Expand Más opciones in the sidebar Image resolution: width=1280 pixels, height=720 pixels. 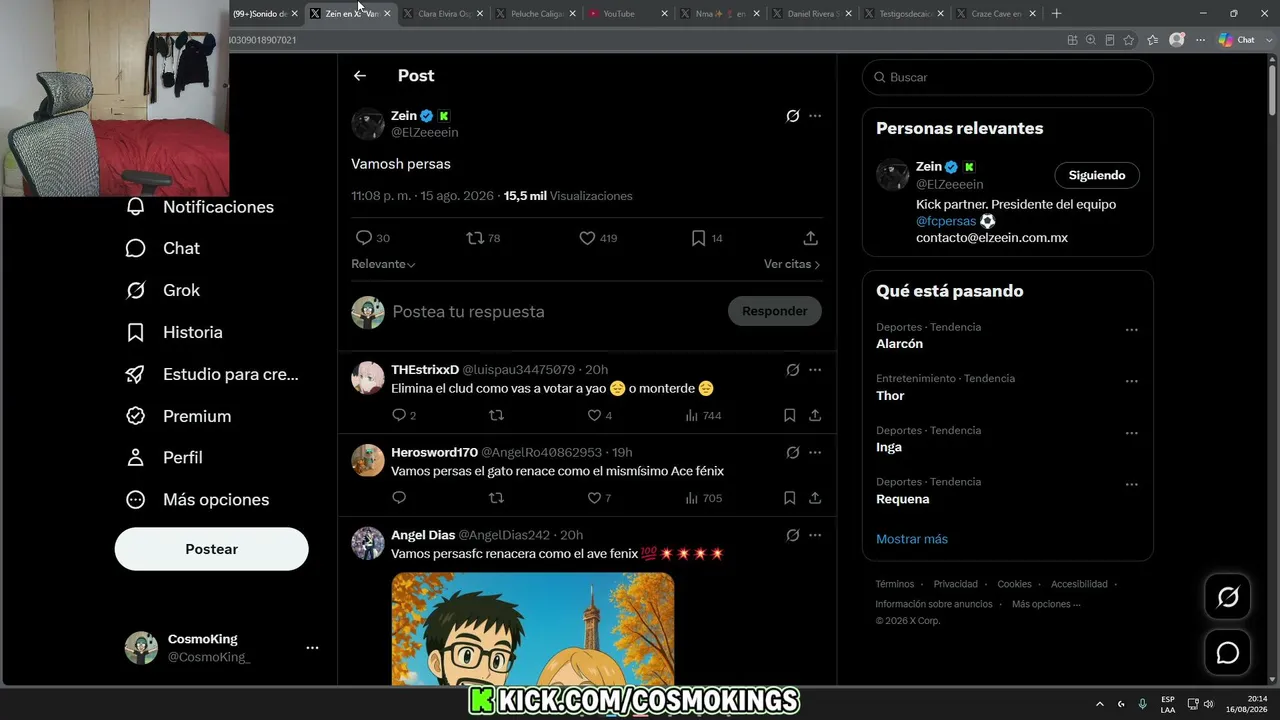point(197,499)
